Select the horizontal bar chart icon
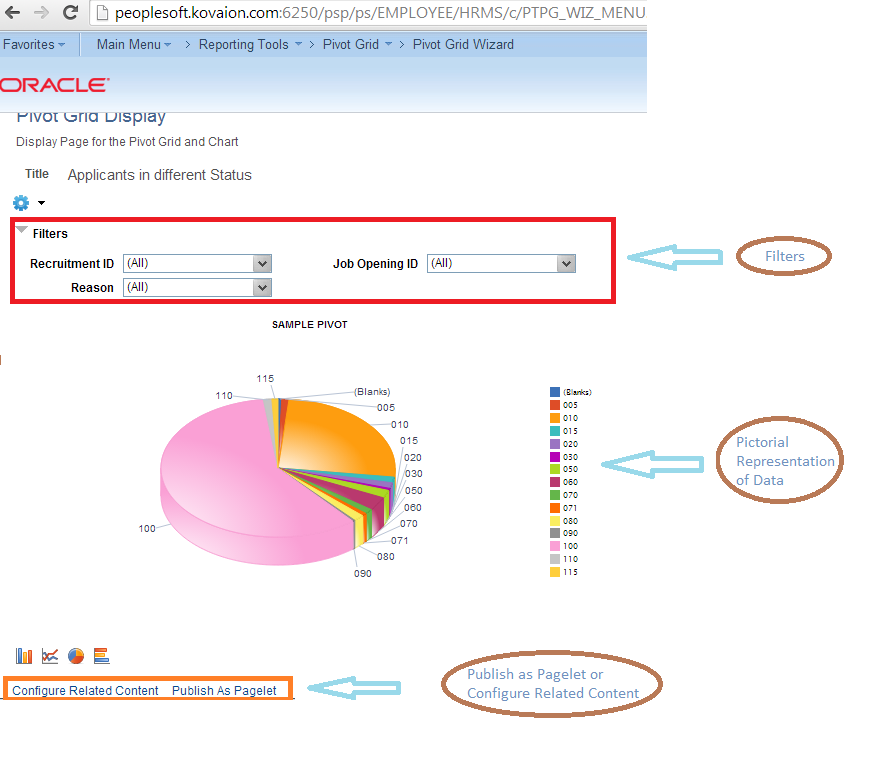This screenshot has width=884, height=764. [x=101, y=655]
